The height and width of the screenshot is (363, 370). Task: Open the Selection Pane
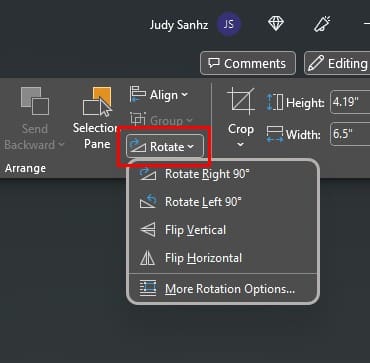pyautogui.click(x=97, y=118)
